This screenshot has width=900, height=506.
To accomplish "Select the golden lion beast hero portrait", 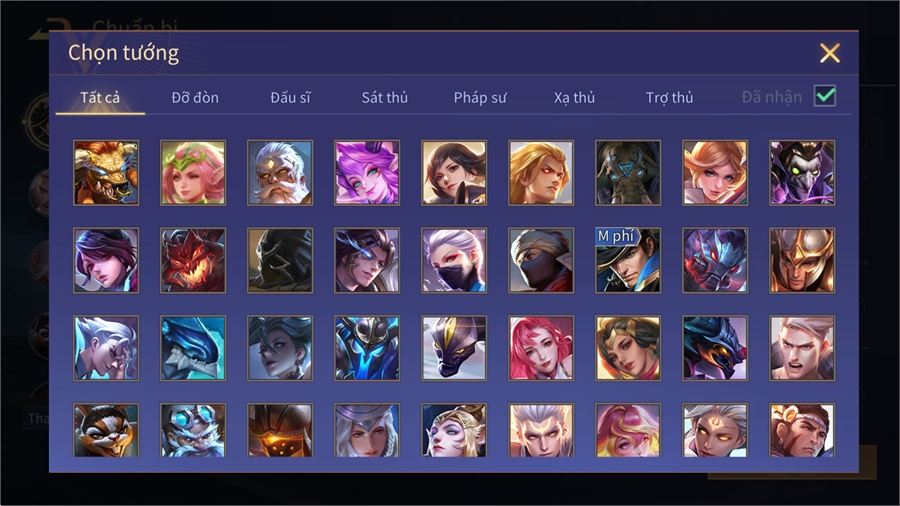I will coord(106,173).
